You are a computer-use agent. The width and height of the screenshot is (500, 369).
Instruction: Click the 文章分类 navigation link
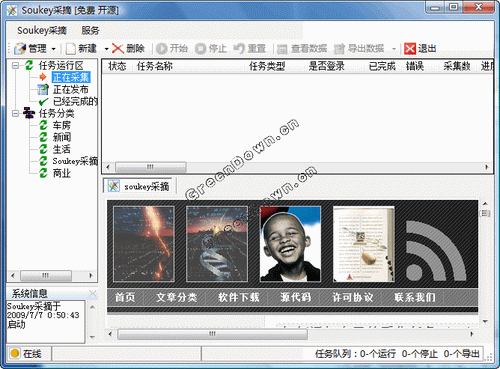tap(177, 297)
